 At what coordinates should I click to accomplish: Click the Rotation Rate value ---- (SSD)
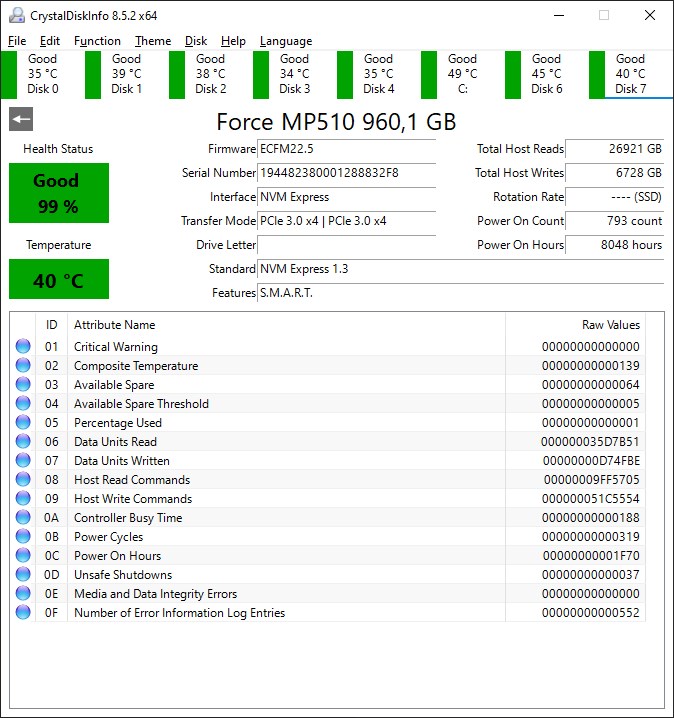pyautogui.click(x=614, y=197)
